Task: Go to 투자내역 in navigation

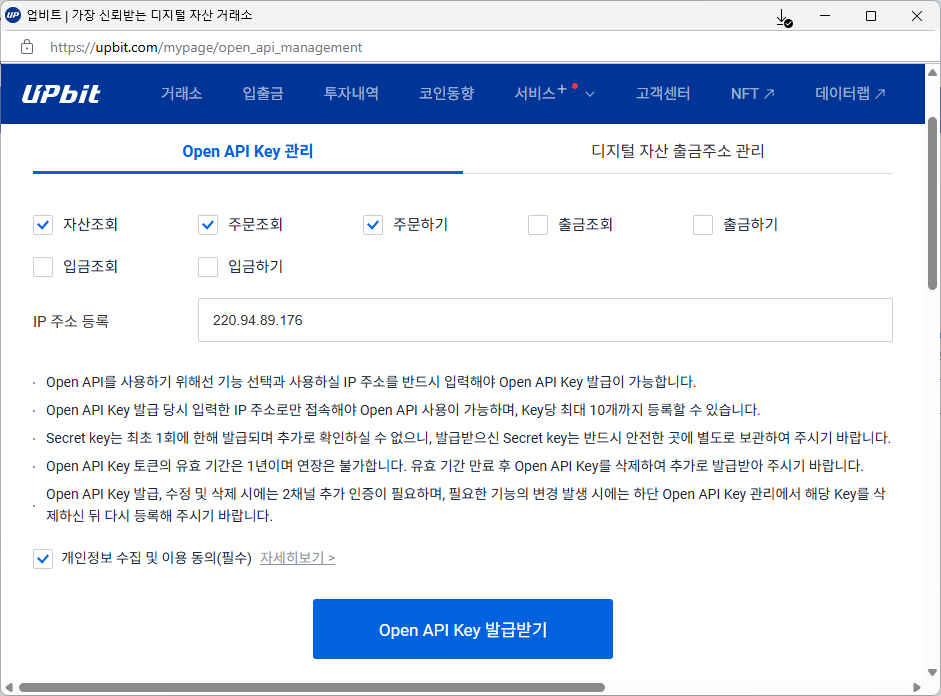Action: (x=351, y=94)
